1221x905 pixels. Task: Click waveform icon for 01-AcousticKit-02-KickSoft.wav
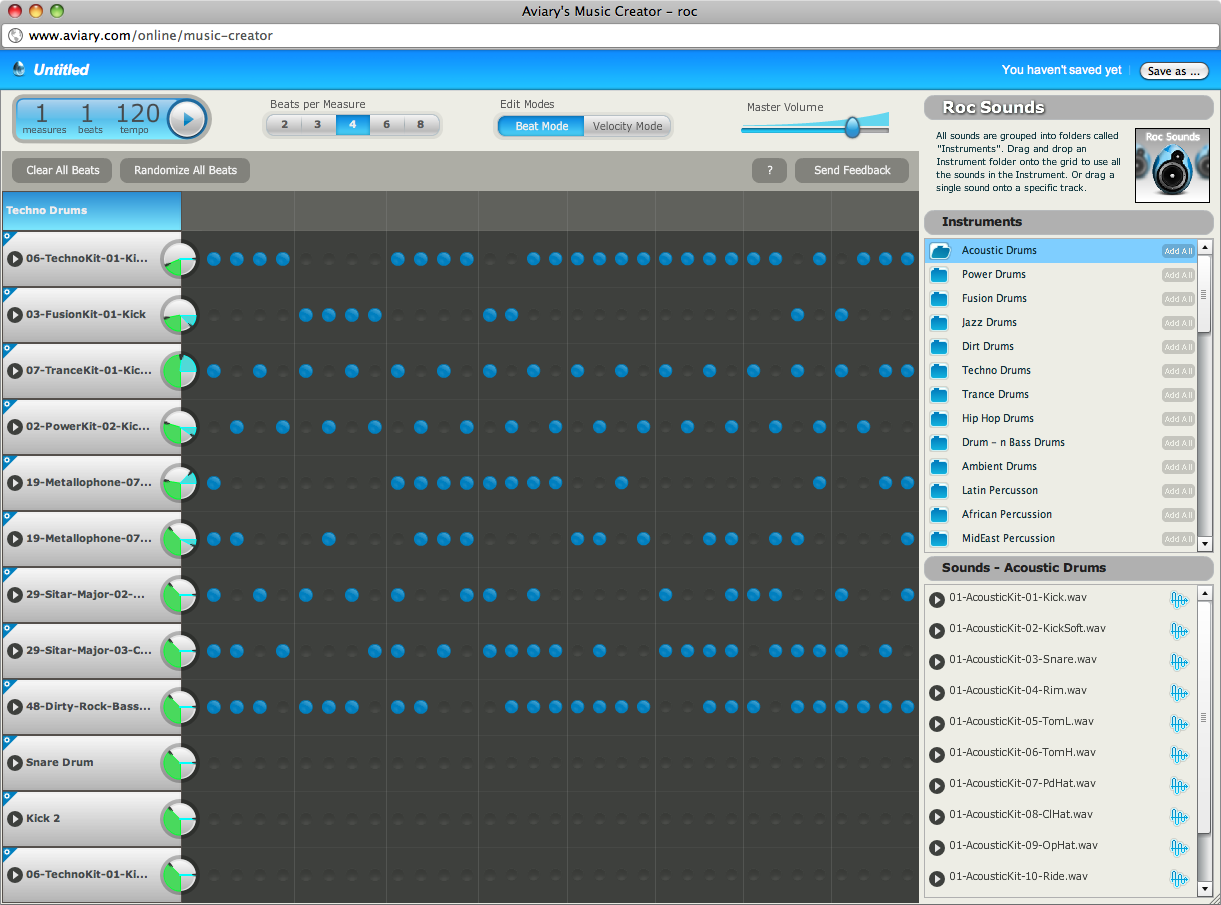[1179, 631]
